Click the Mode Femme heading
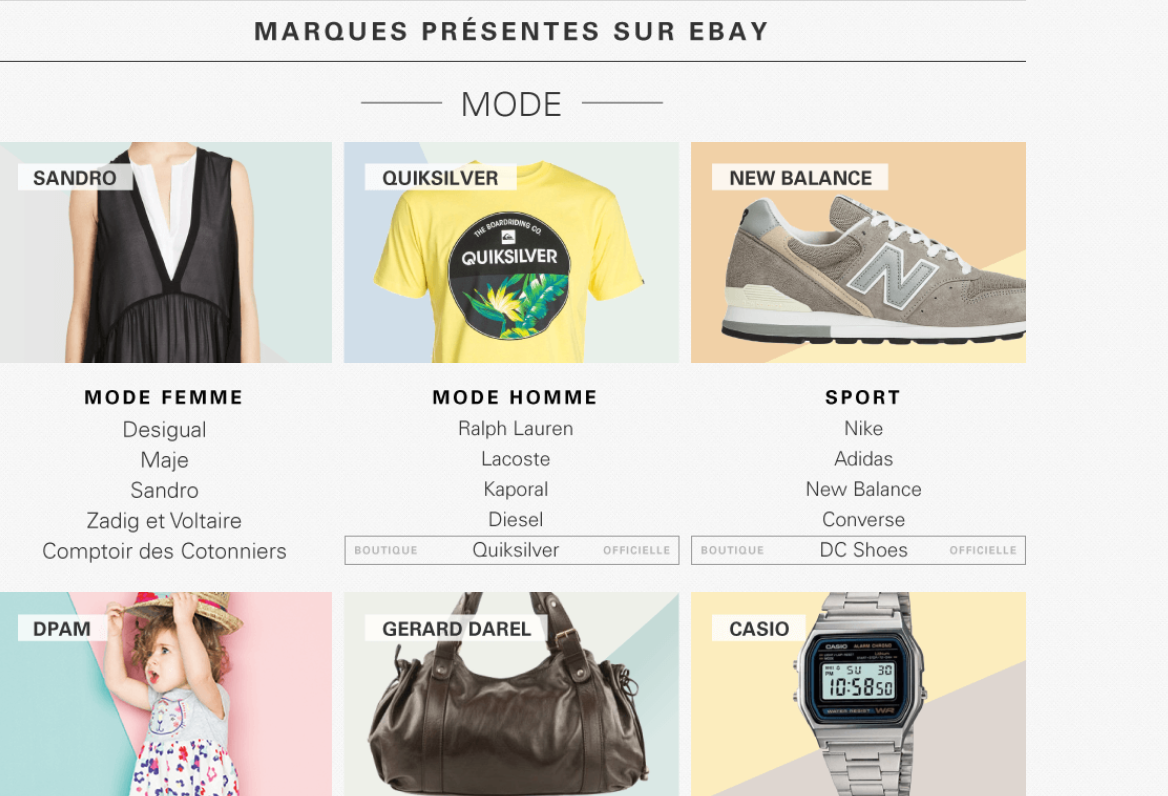Image resolution: width=1168 pixels, height=796 pixels. click(164, 398)
